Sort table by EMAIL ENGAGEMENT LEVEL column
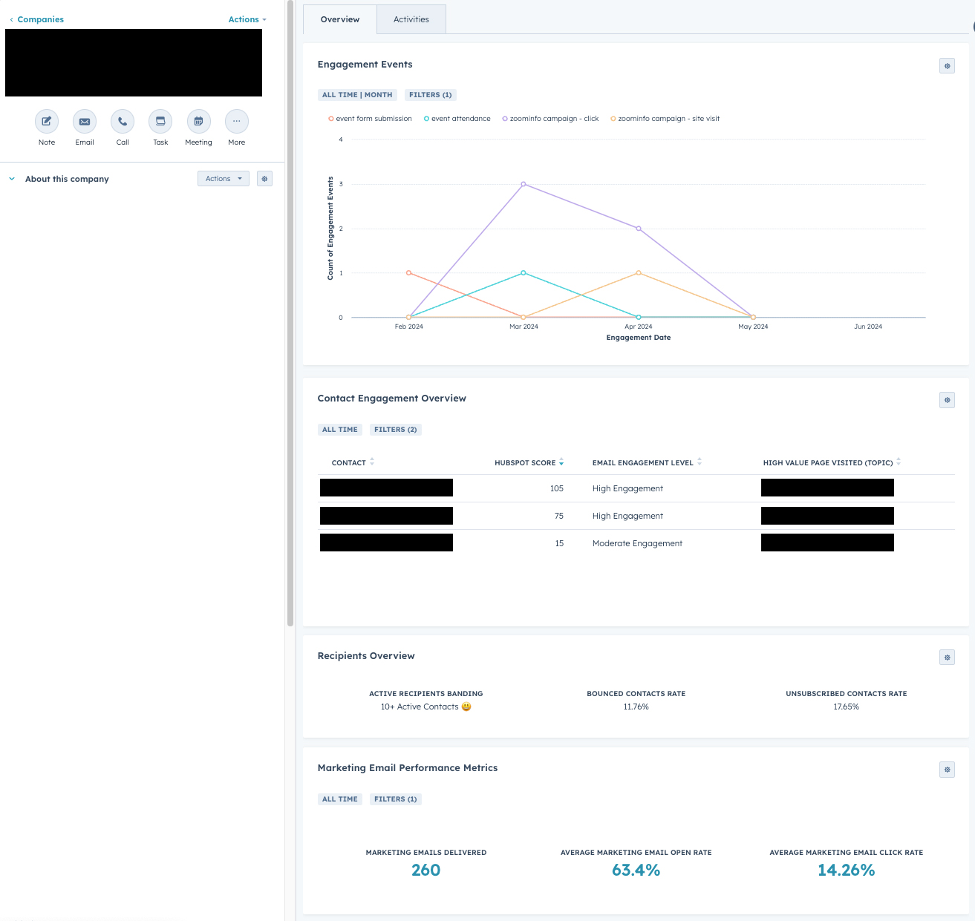976x922 pixels. (x=647, y=463)
